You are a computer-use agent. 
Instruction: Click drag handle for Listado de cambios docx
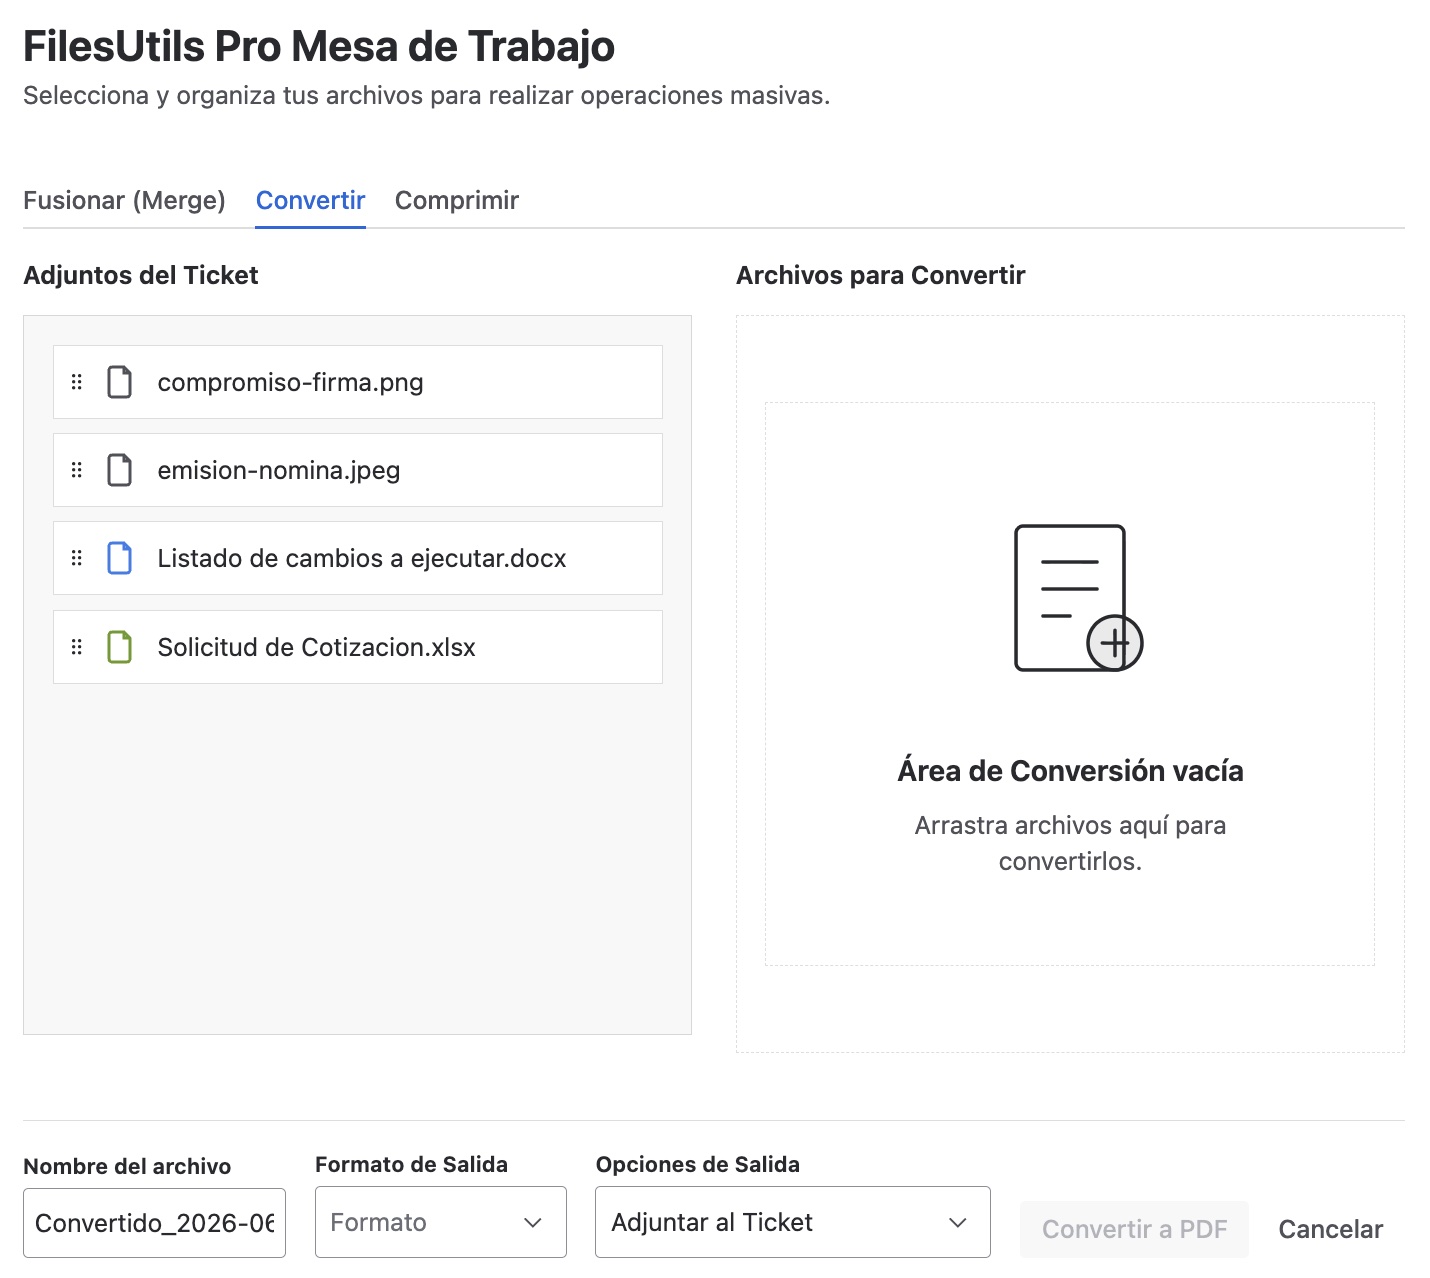77,558
